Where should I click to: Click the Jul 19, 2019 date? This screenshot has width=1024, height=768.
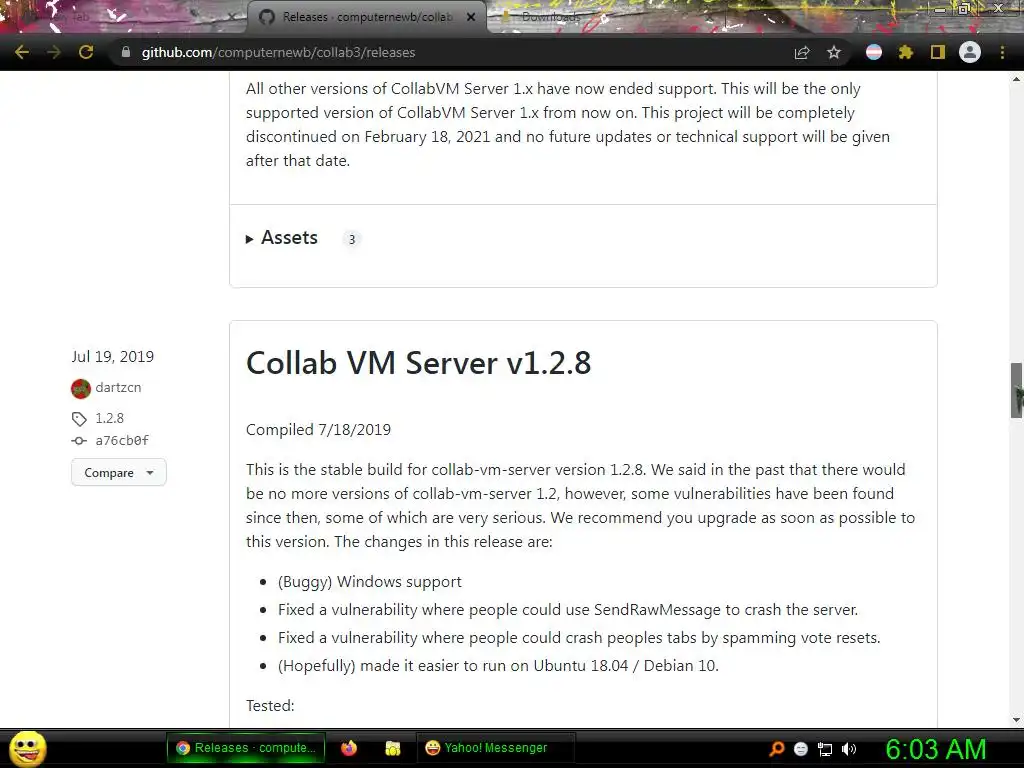[x=113, y=357]
